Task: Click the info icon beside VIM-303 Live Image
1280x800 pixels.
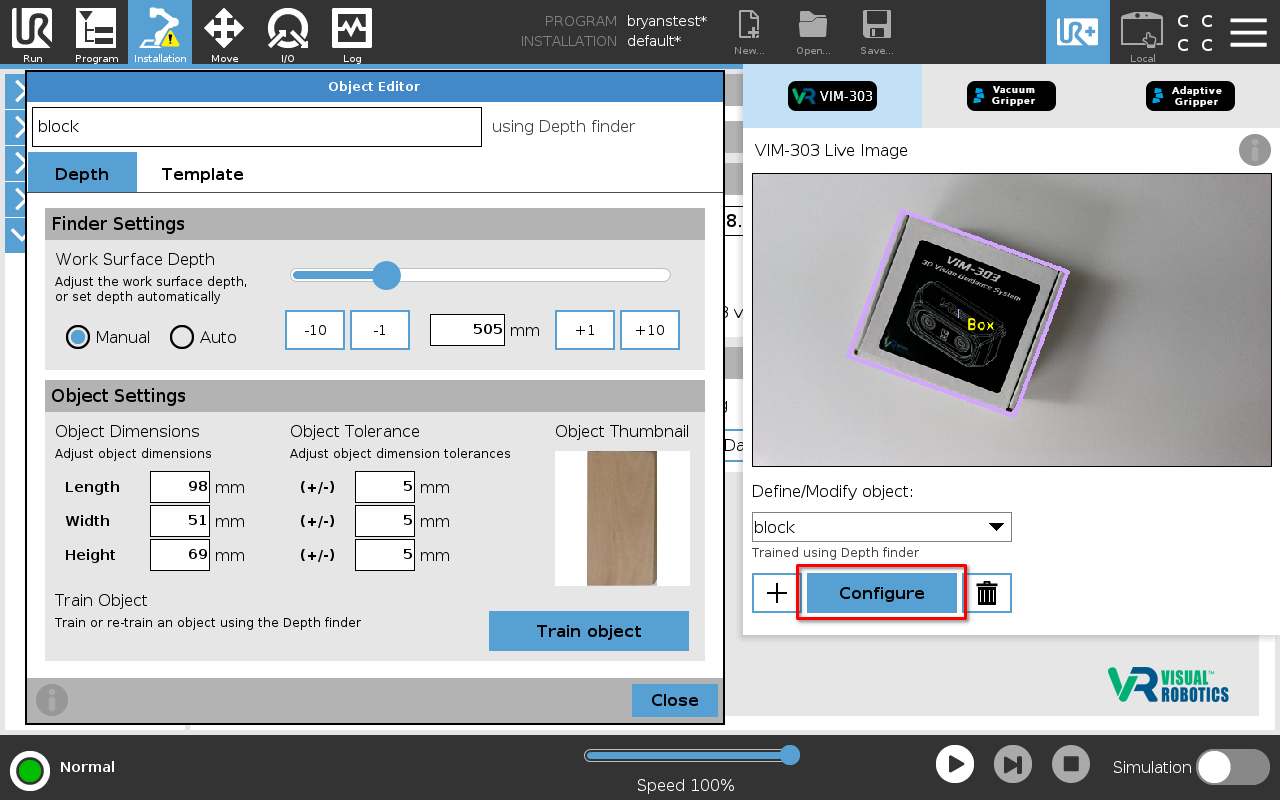Action: pyautogui.click(x=1255, y=150)
